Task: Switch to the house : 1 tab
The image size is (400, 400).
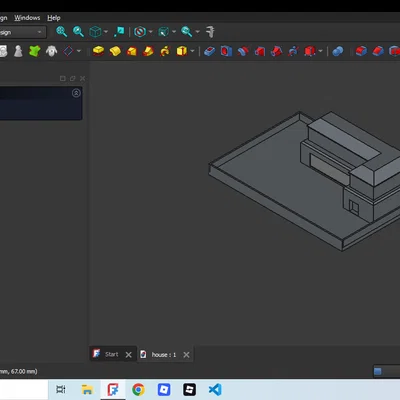Action: click(x=164, y=355)
